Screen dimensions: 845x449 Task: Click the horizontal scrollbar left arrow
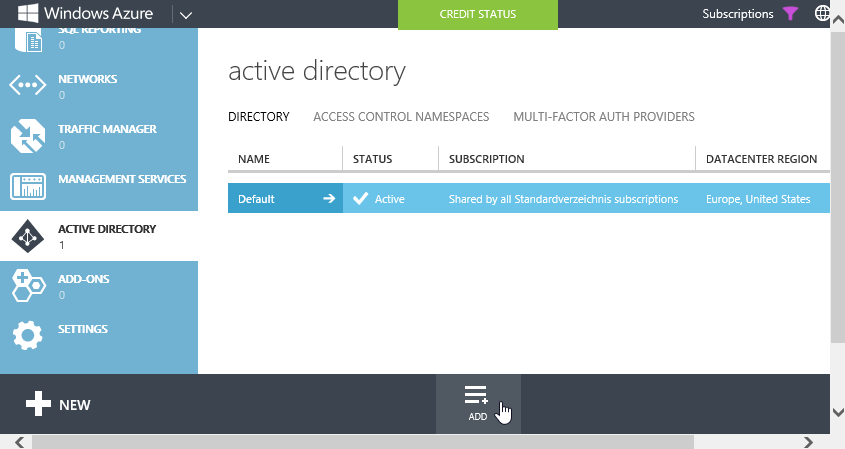[x=19, y=442]
